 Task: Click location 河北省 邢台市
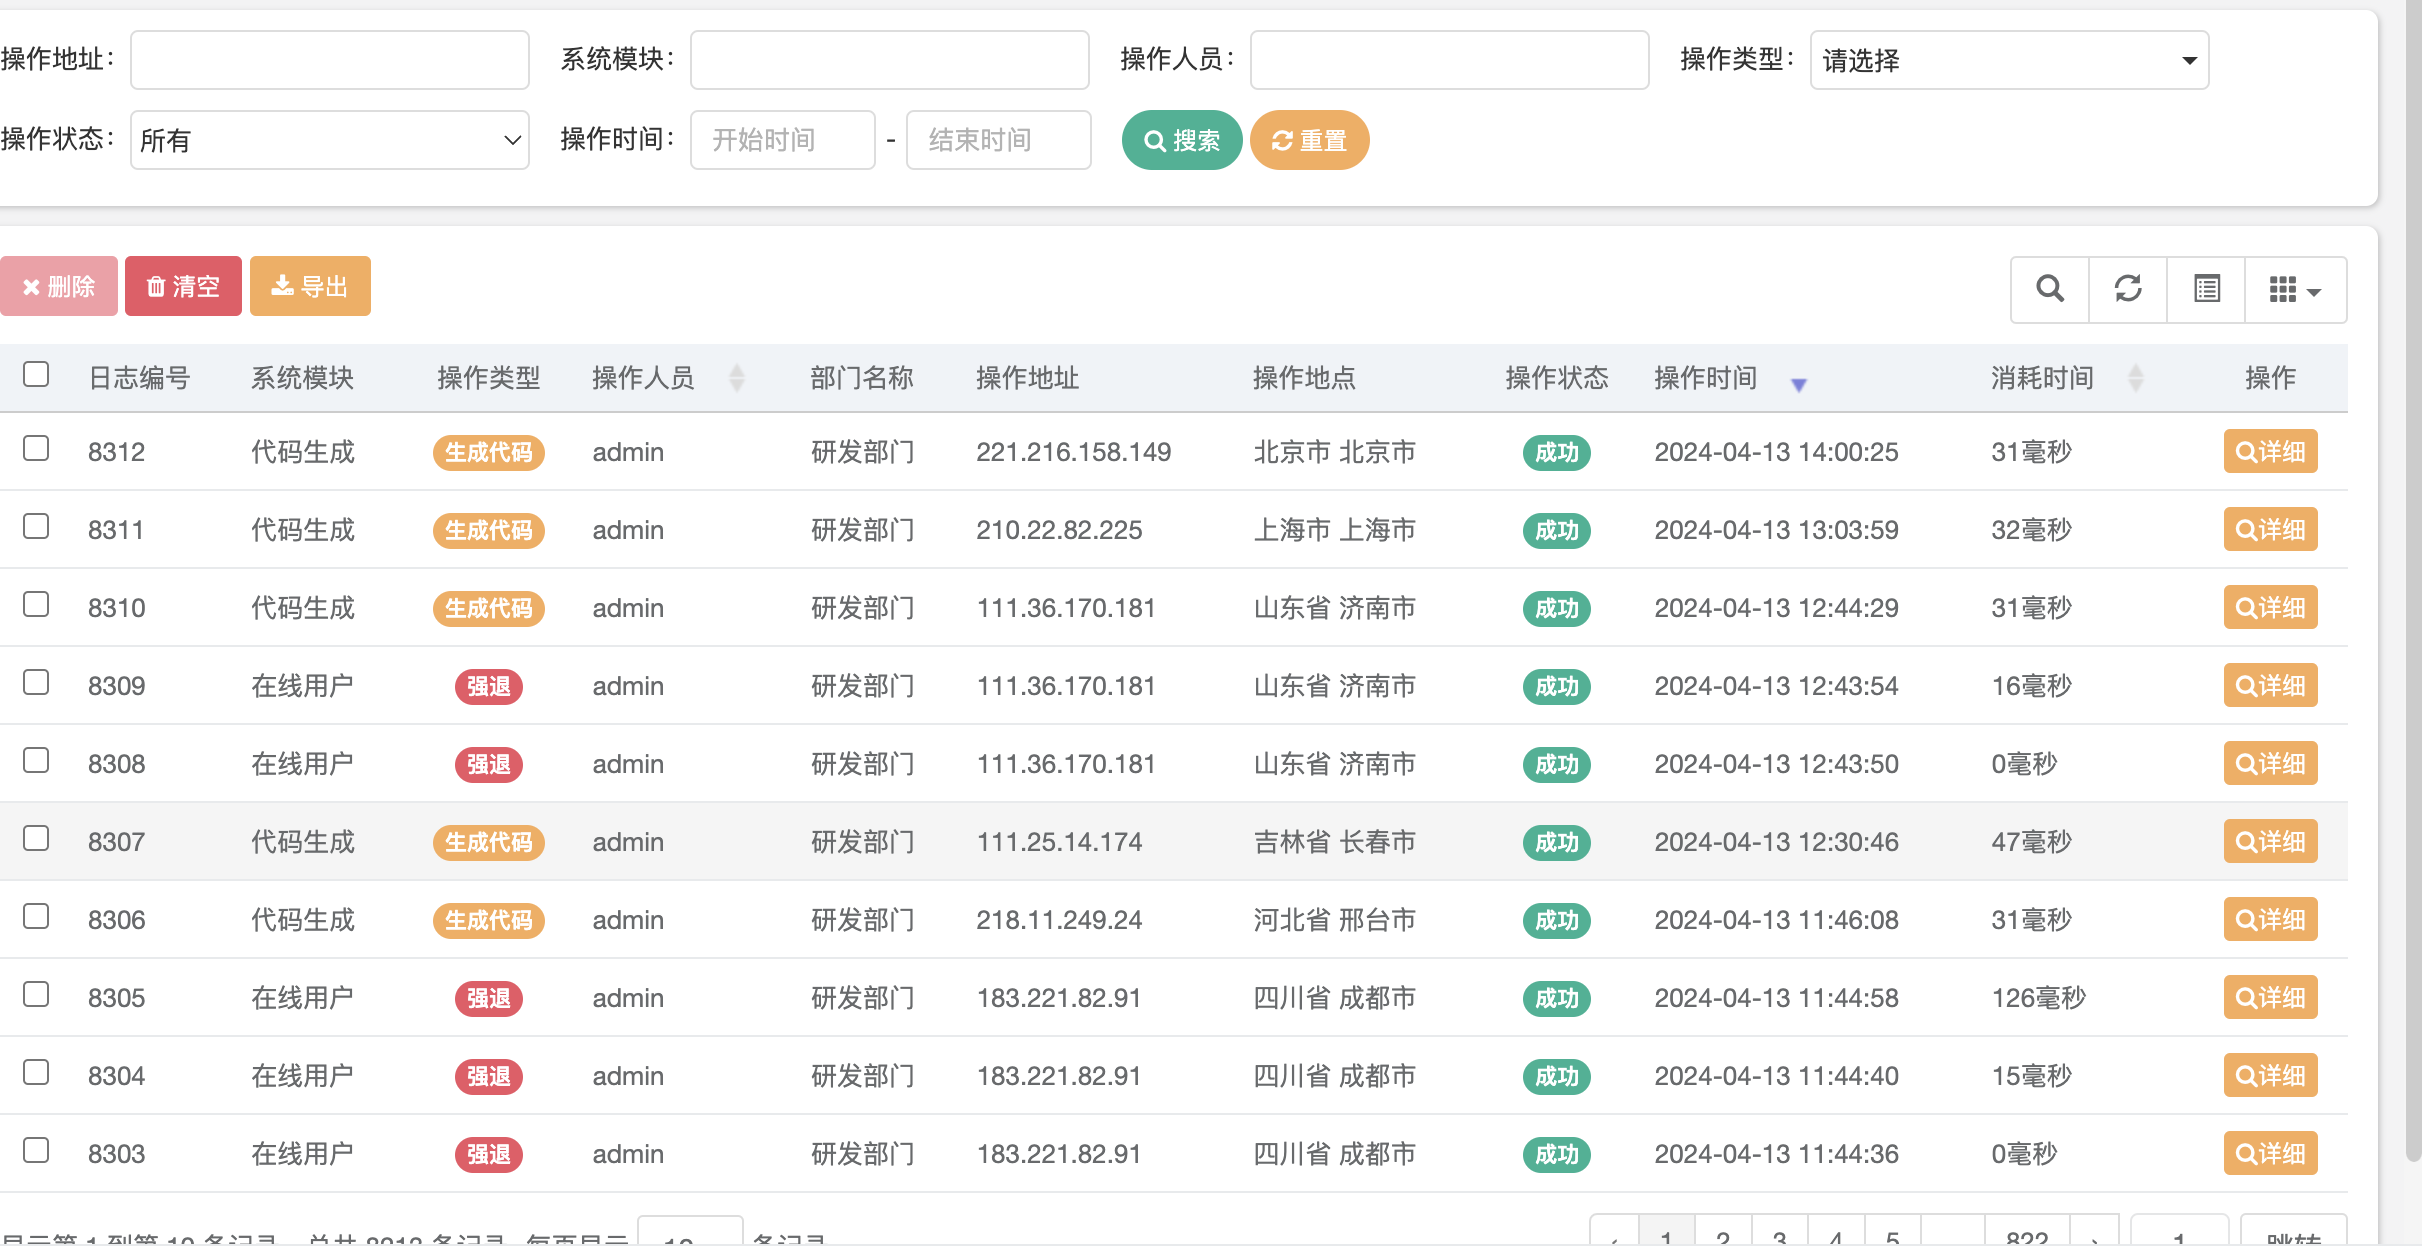(1334, 920)
